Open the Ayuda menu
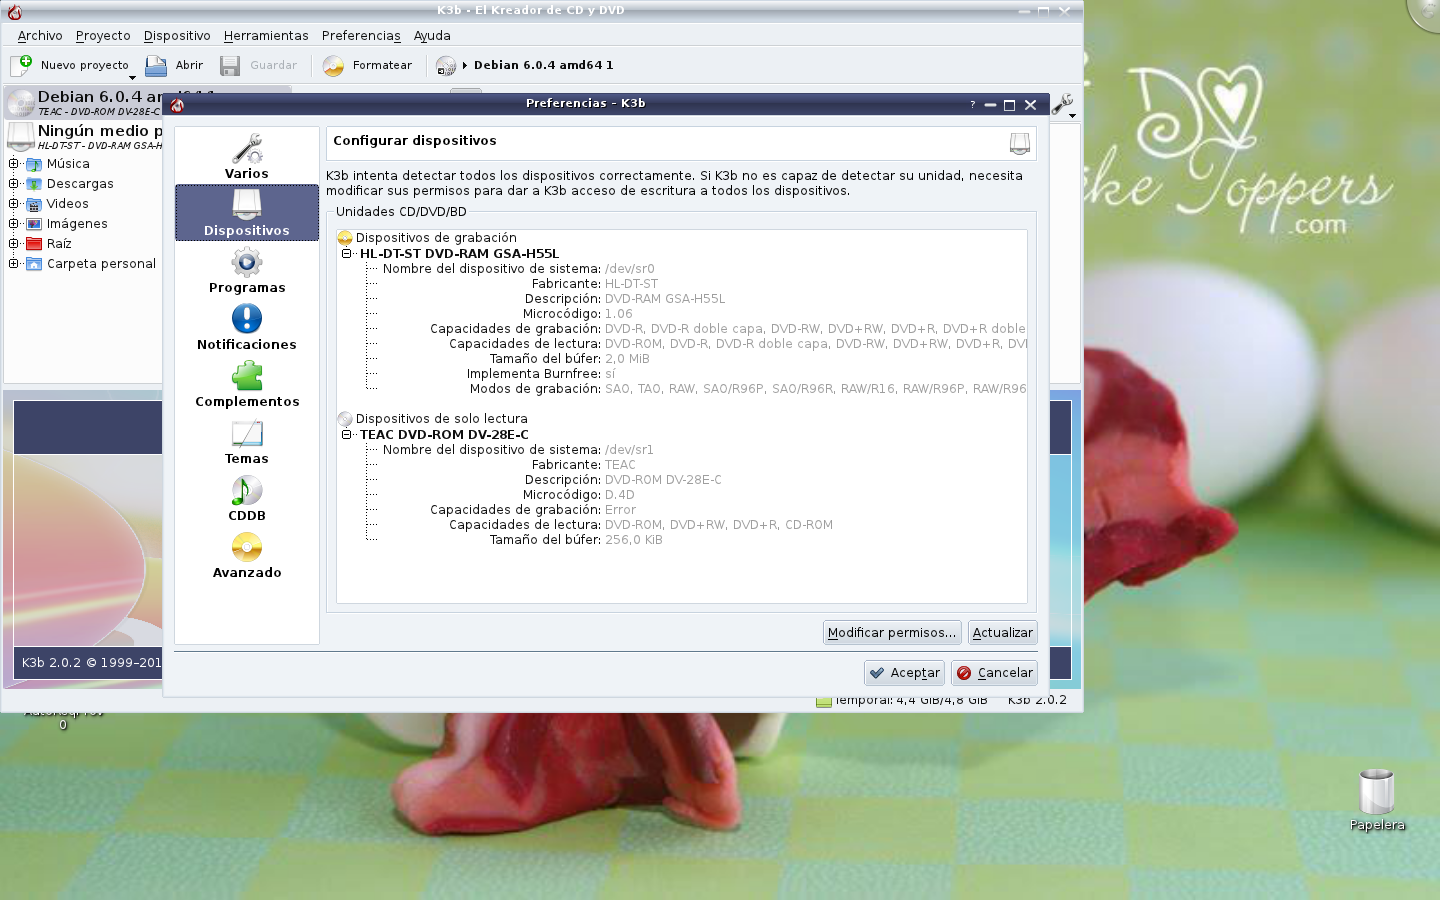 click(x=432, y=36)
